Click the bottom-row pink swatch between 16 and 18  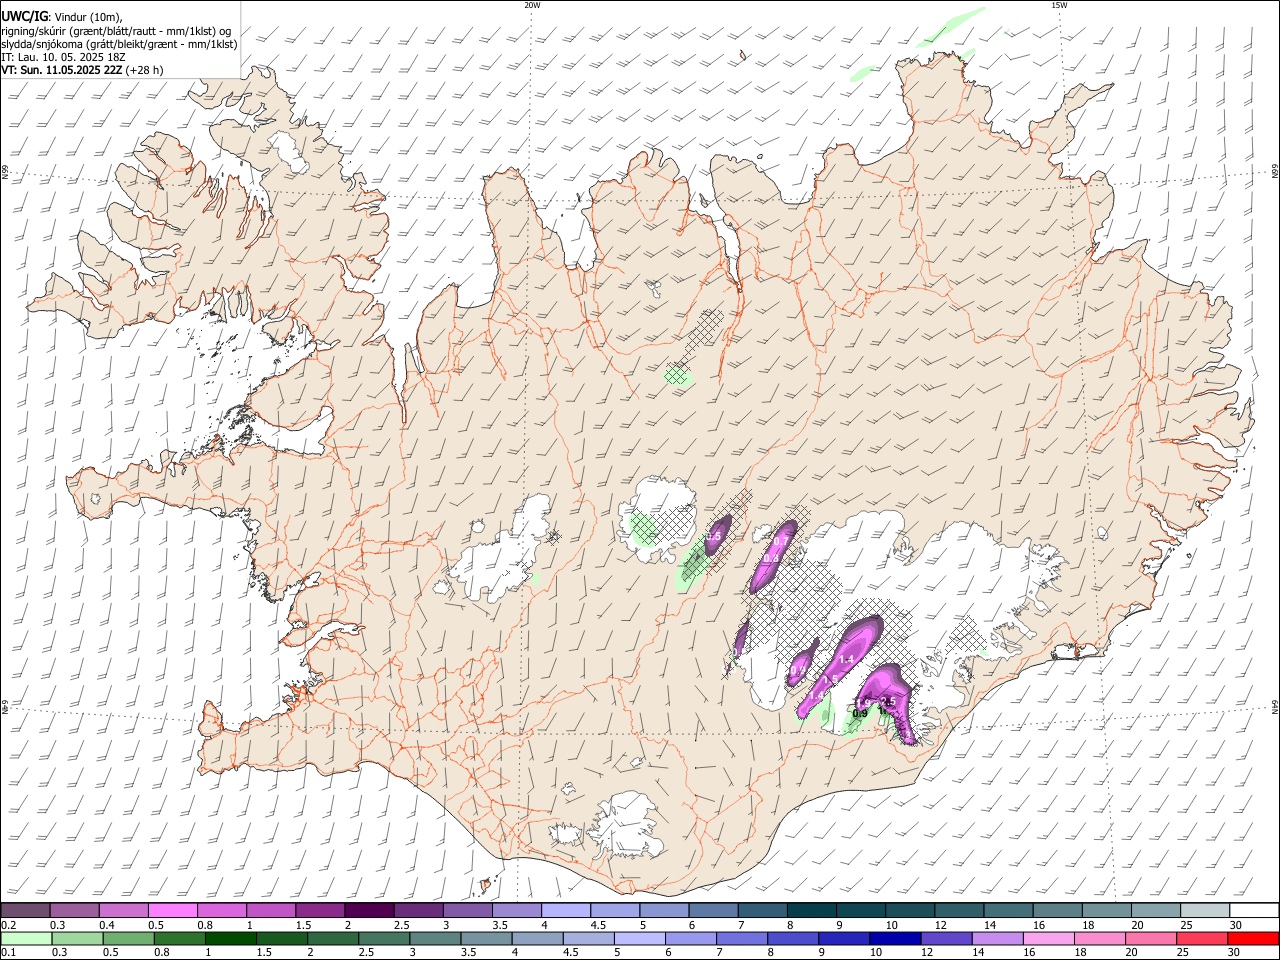tap(1050, 938)
